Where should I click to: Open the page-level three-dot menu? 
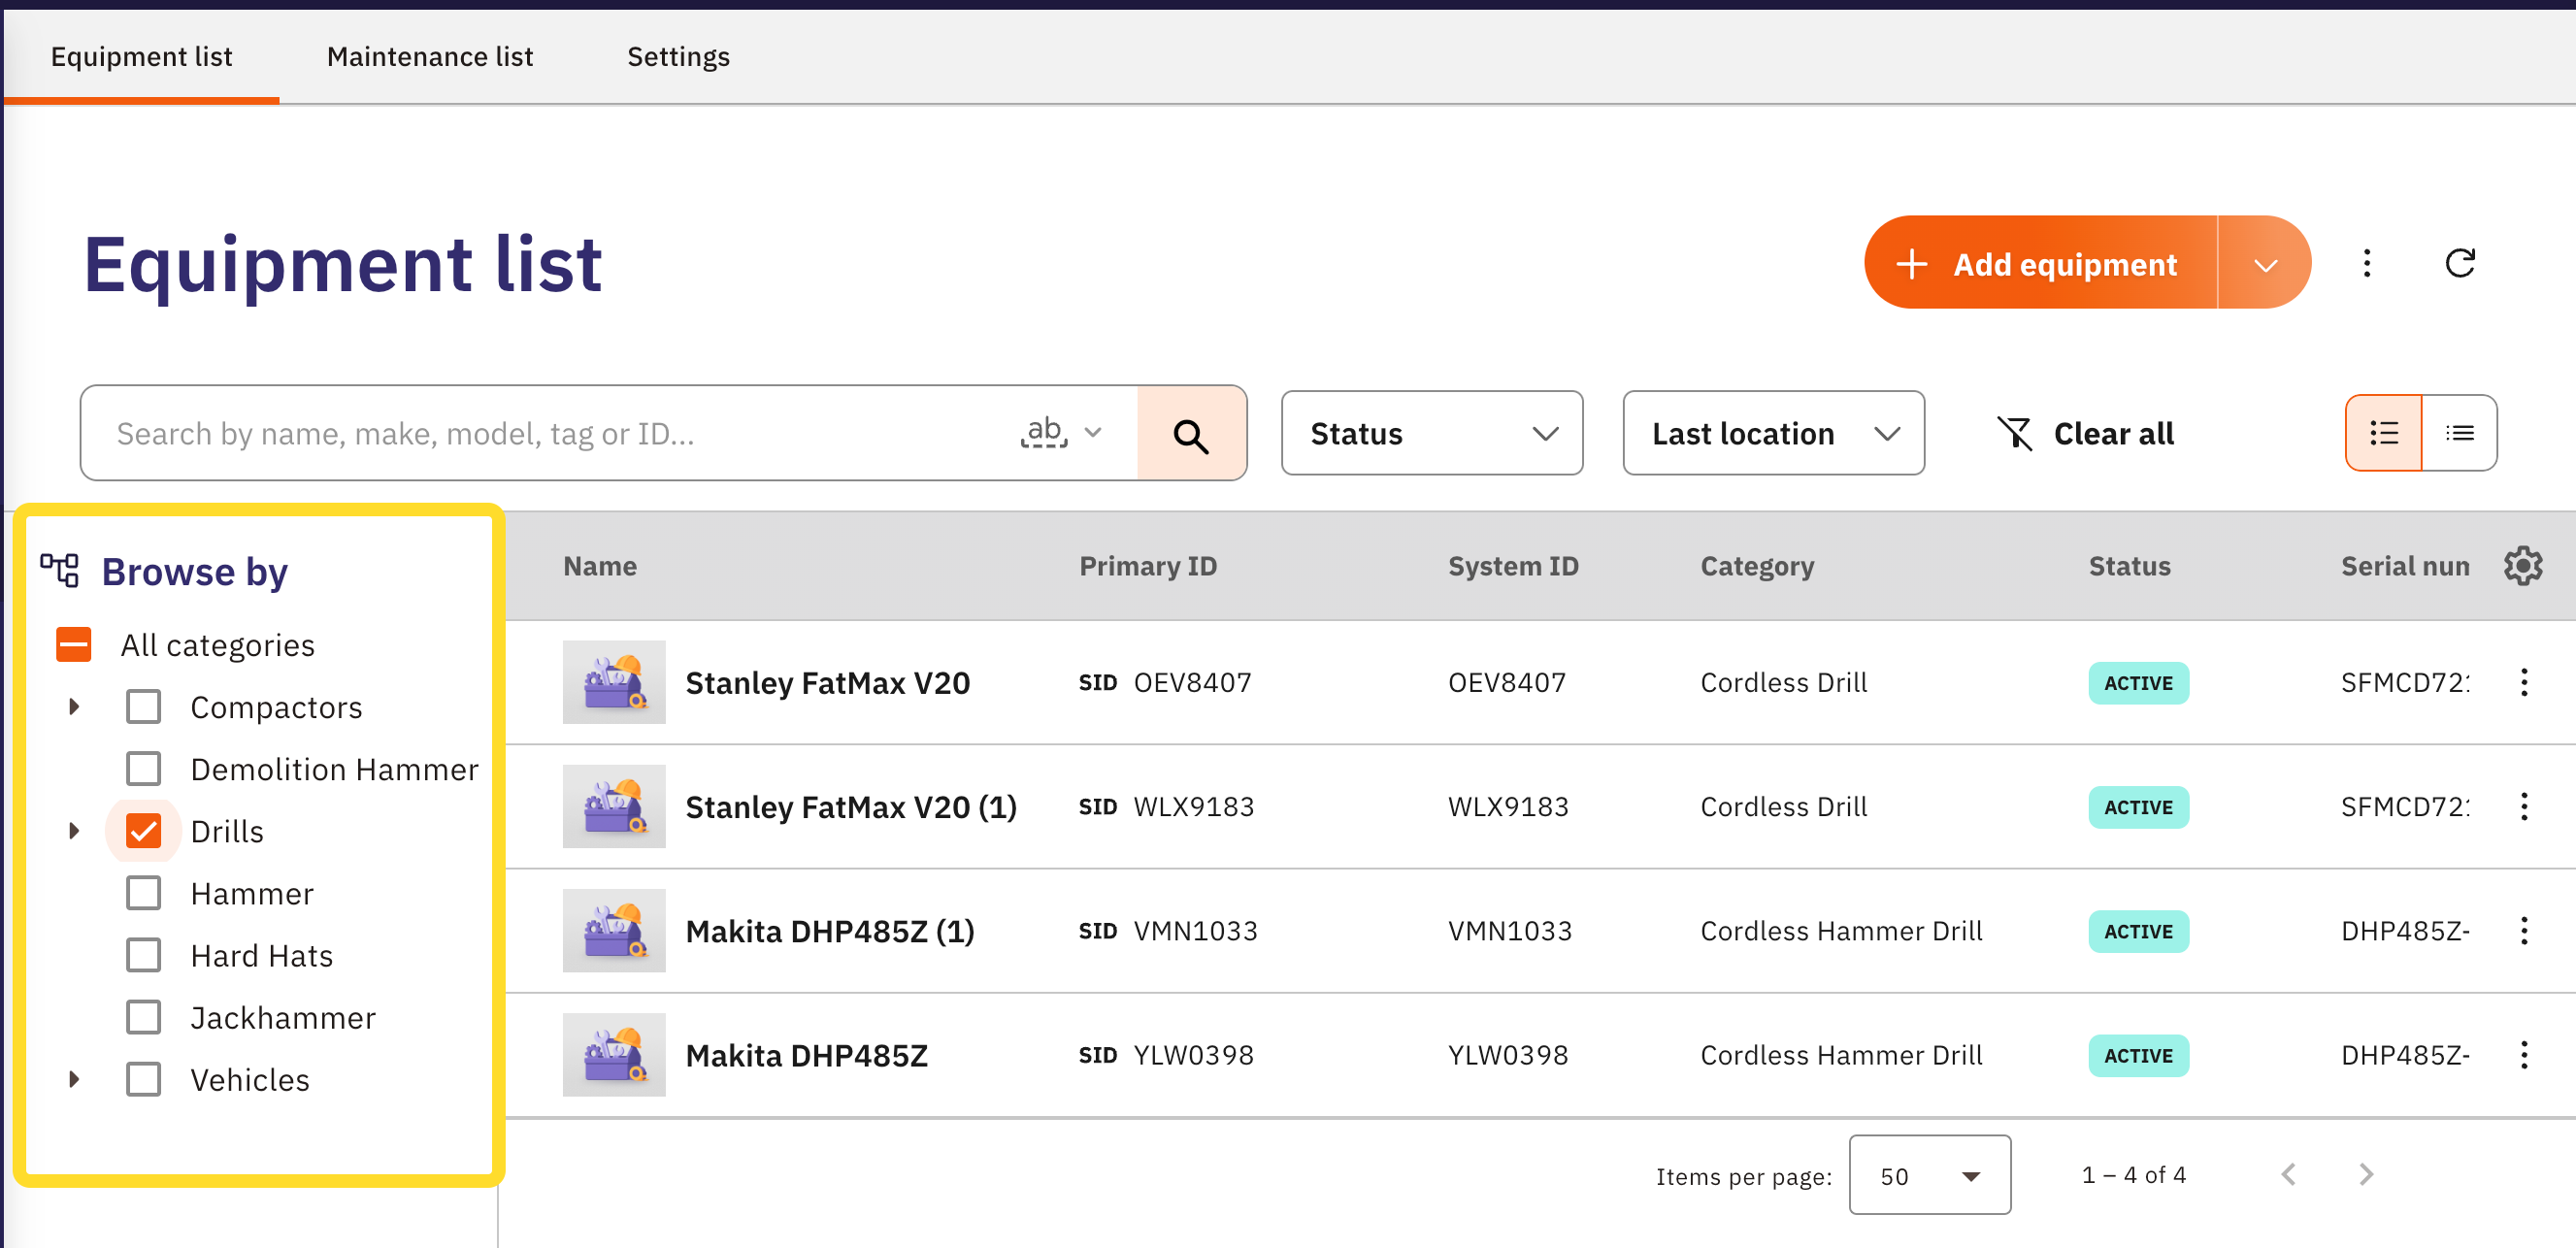click(x=2367, y=264)
